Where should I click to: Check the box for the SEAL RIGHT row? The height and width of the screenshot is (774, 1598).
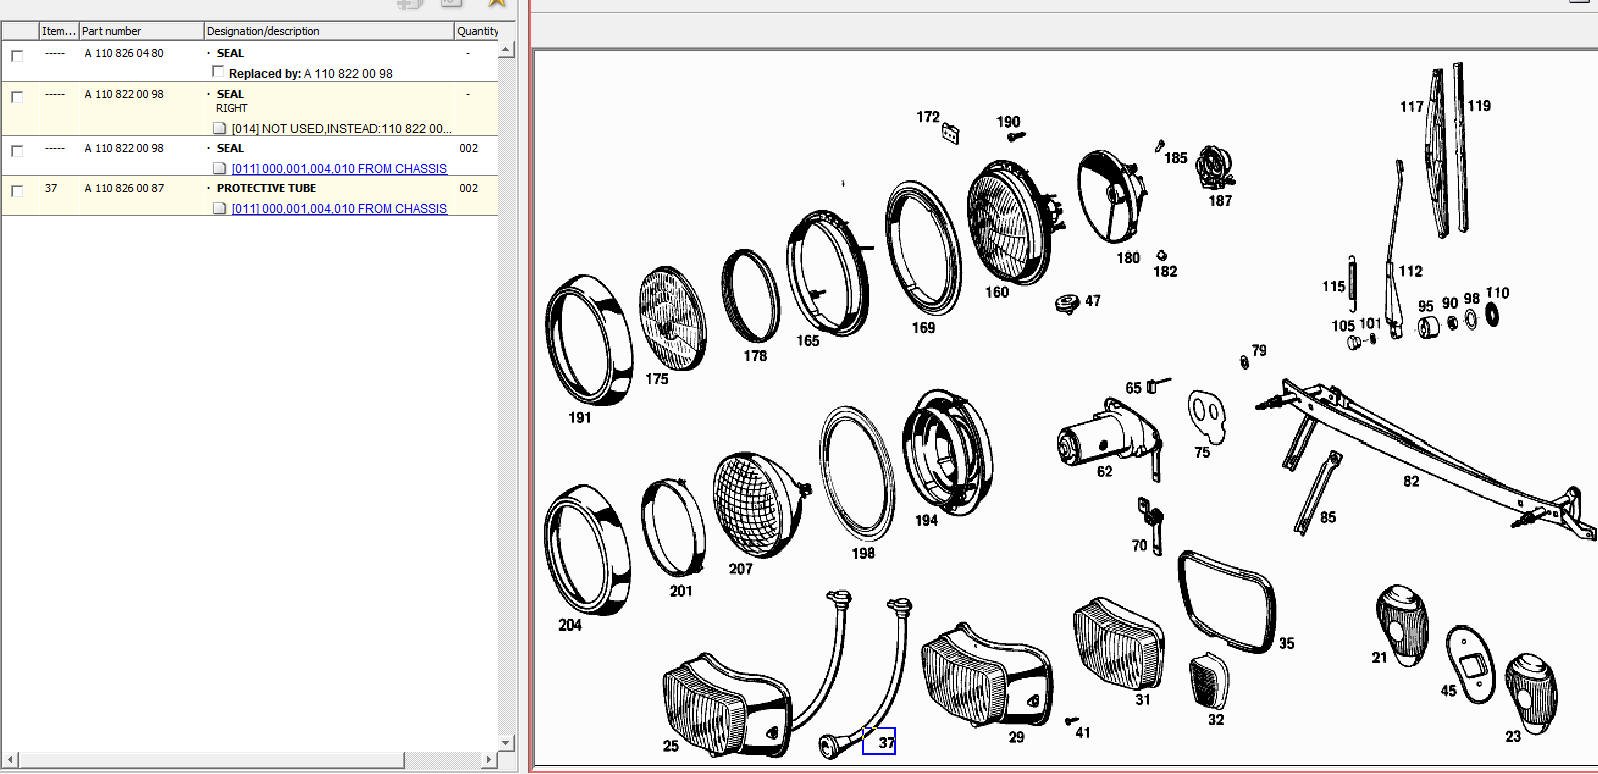pos(17,97)
